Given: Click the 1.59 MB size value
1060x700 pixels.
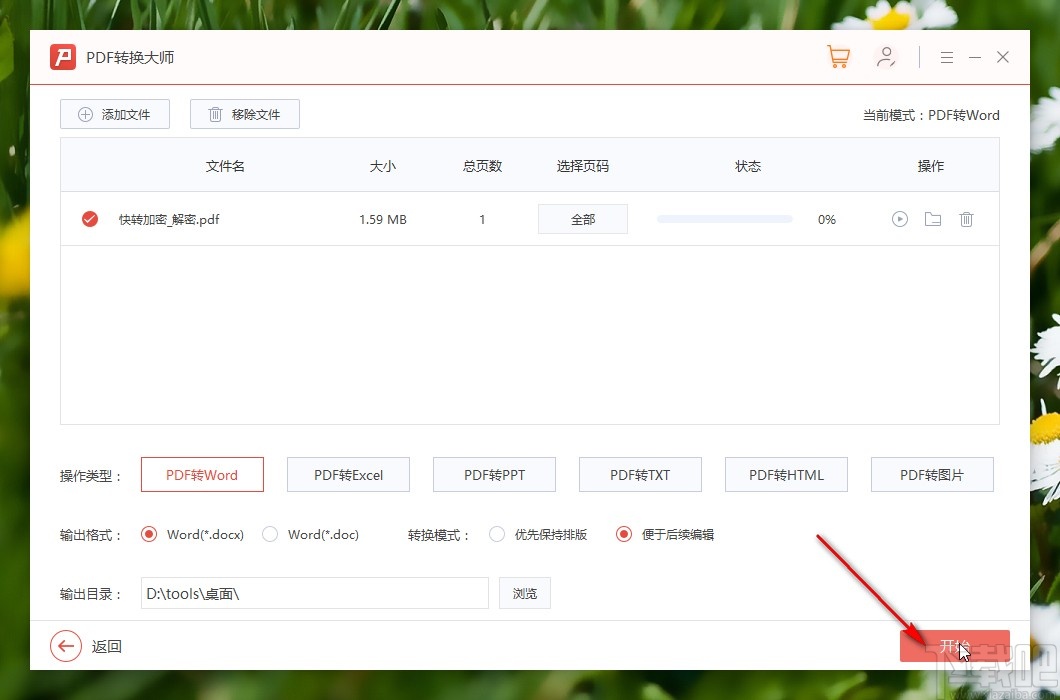Looking at the screenshot, I should 383,219.
